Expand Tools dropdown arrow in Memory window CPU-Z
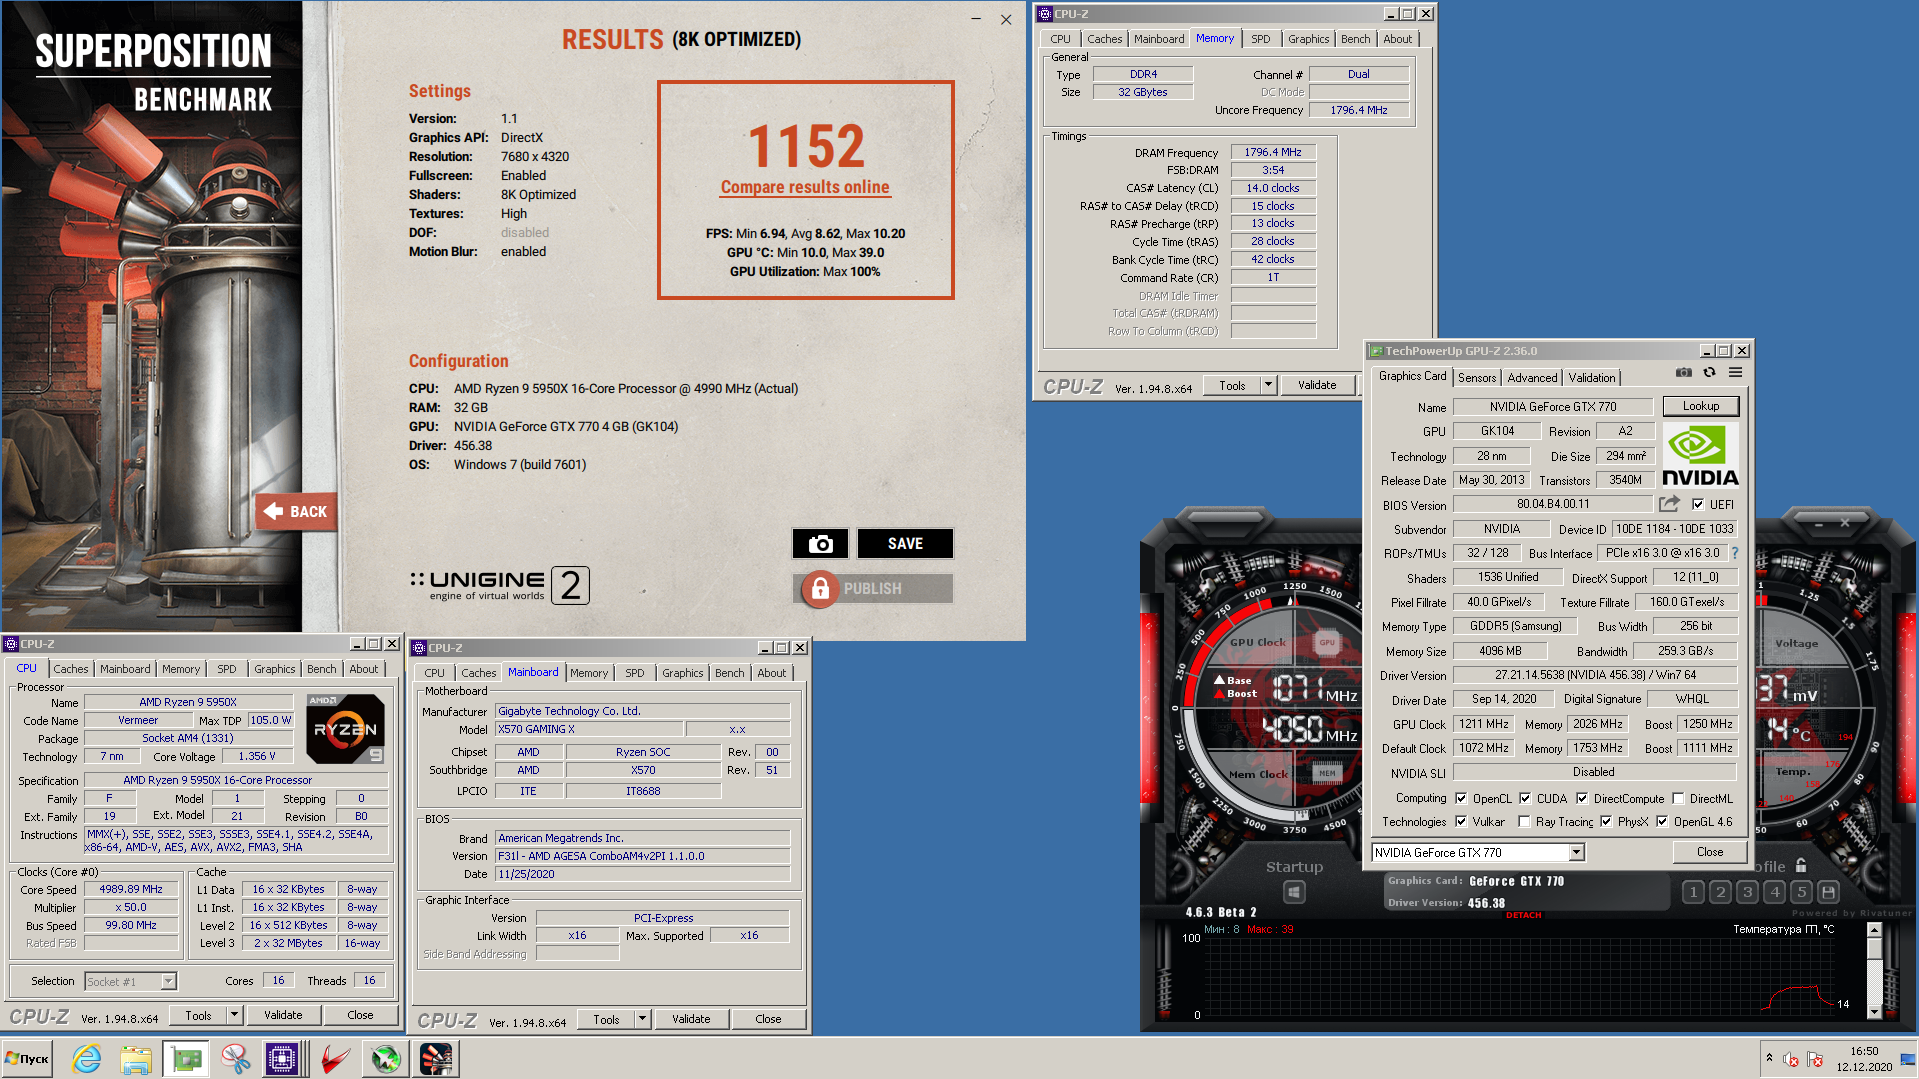This screenshot has height=1079, width=1919. (1268, 385)
